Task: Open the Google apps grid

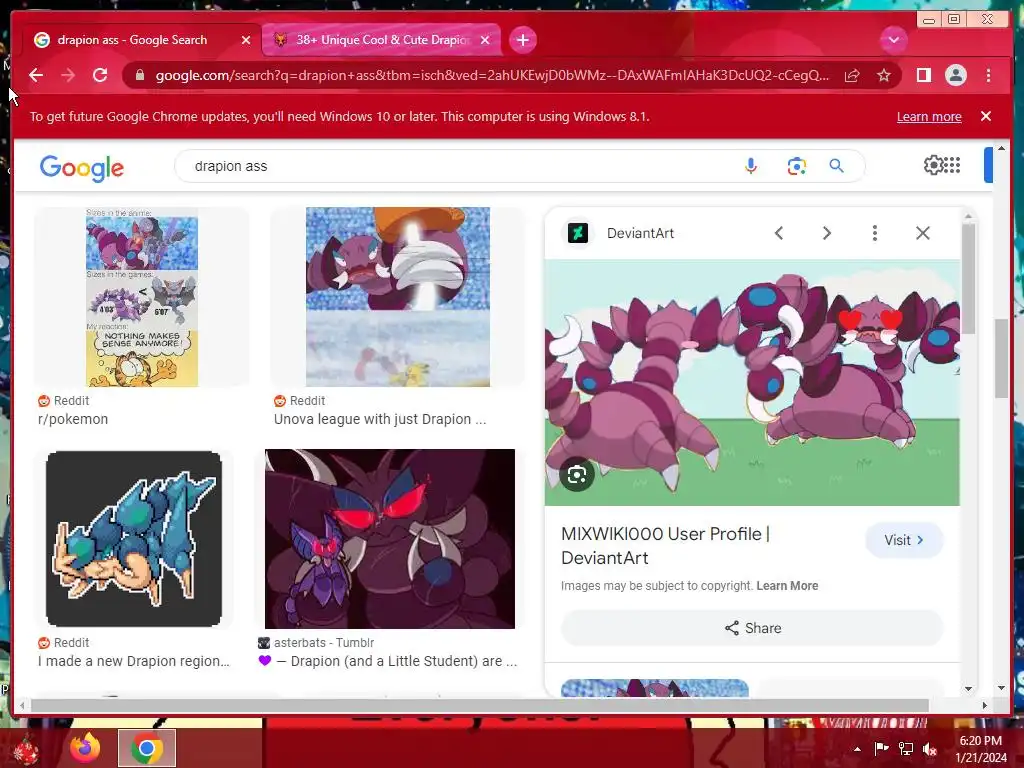Action: pyautogui.click(x=952, y=166)
